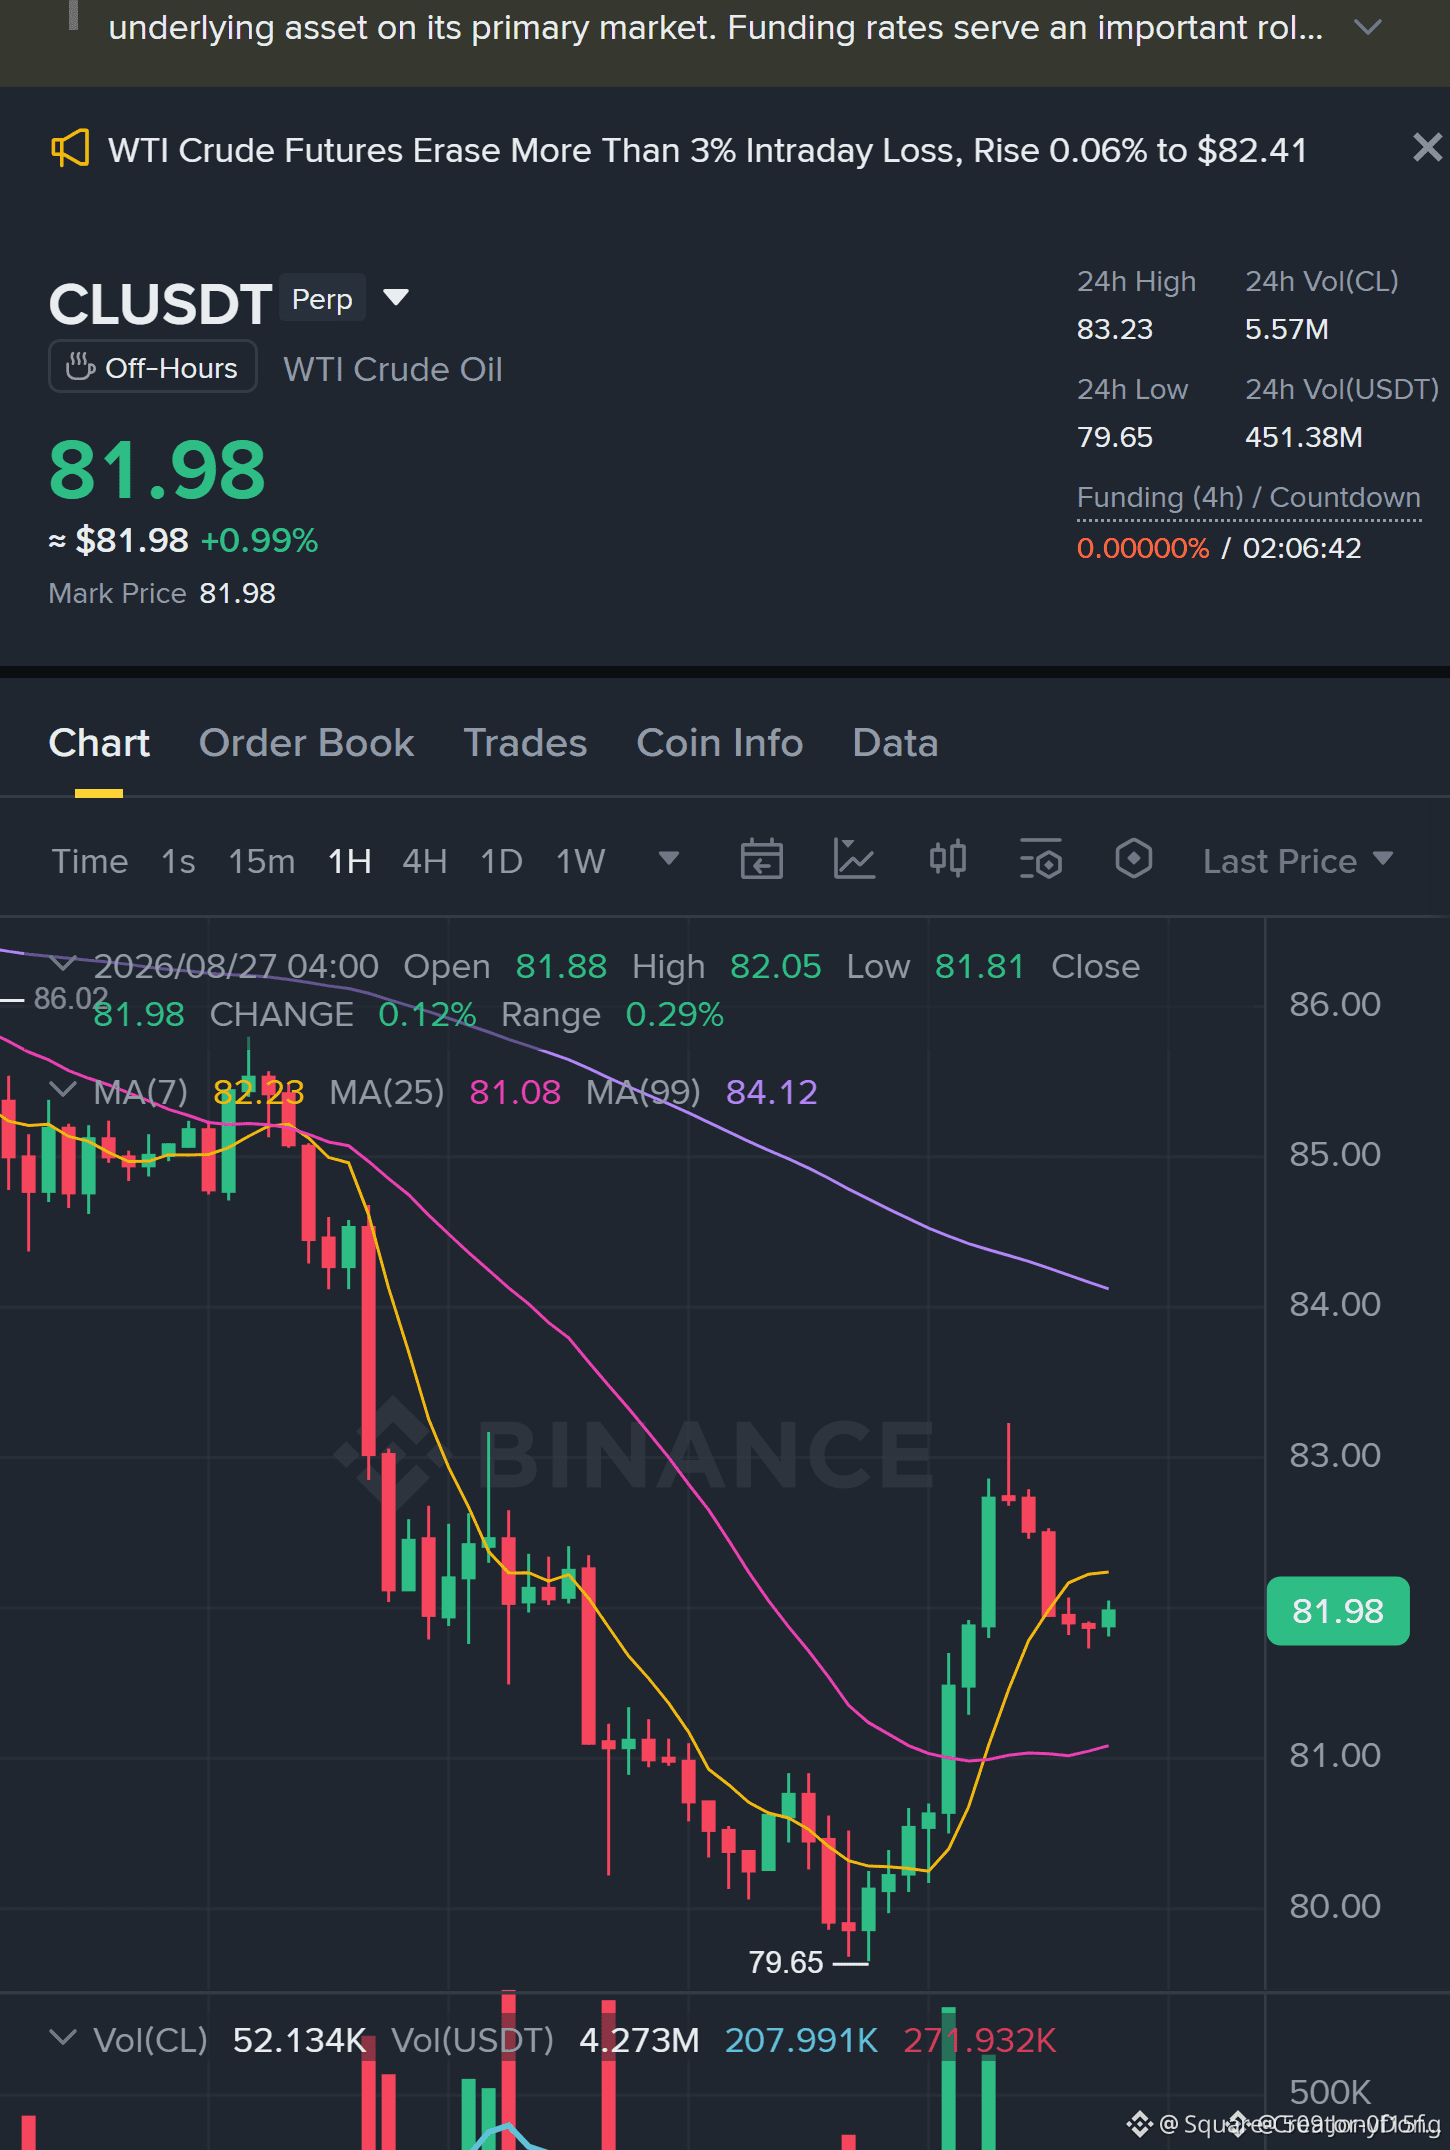Open the calendar go-to-date icon
The height and width of the screenshot is (2150, 1450).
[x=761, y=859]
